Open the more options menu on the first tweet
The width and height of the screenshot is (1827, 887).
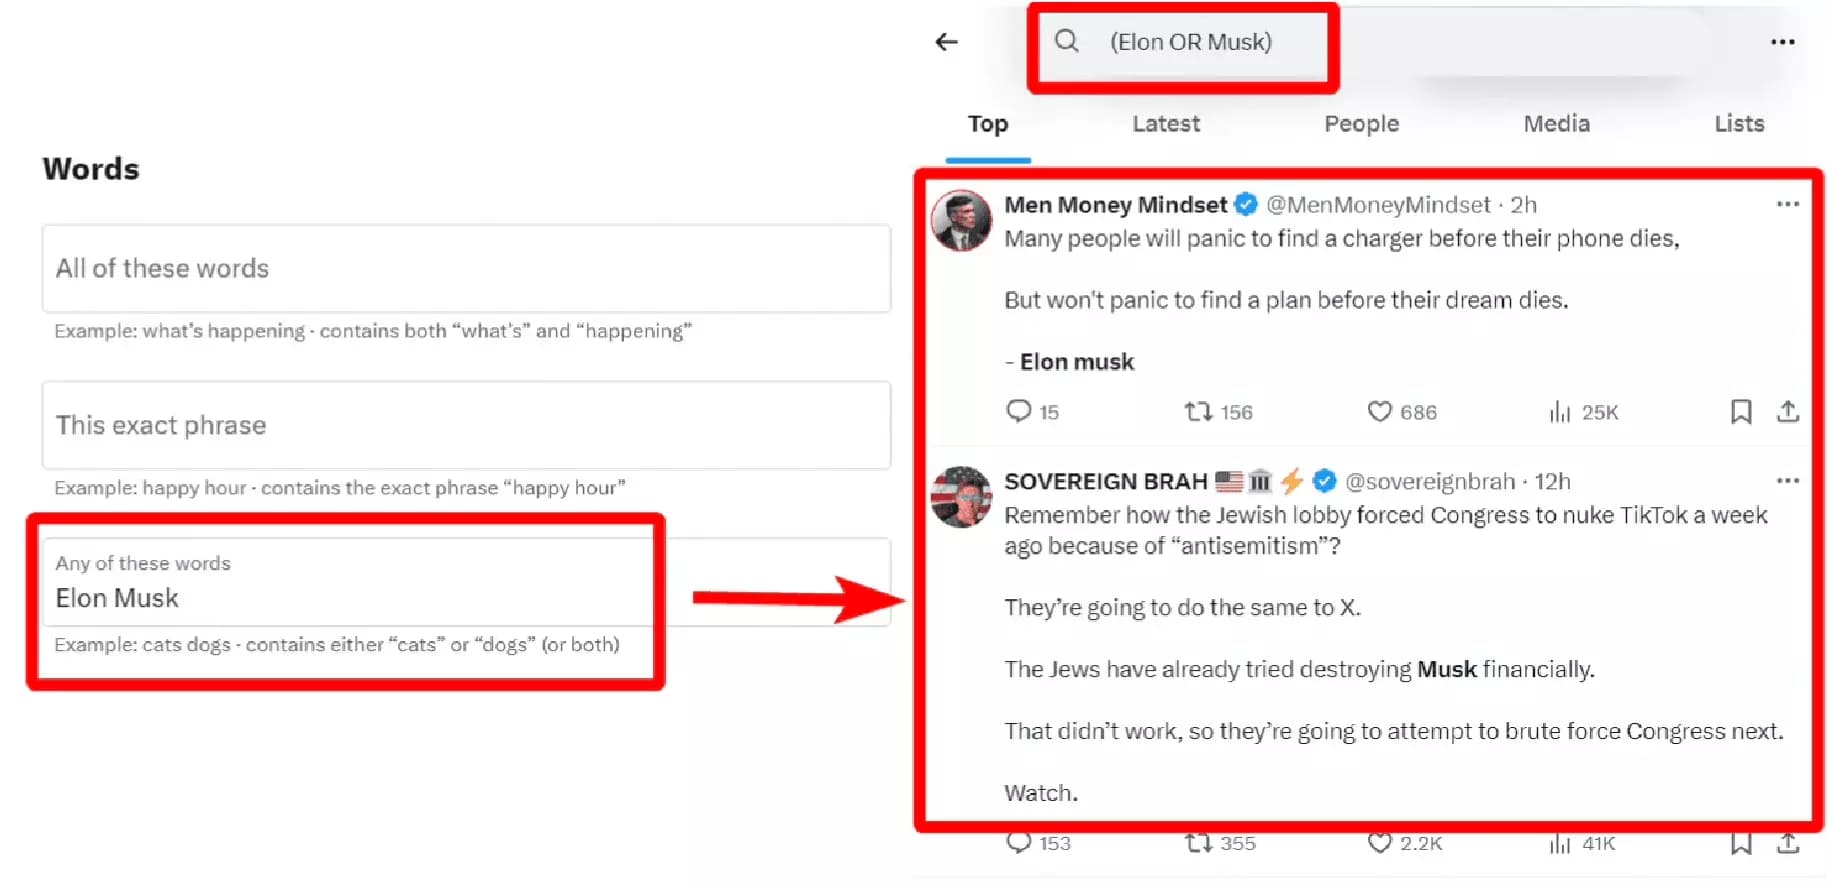[1787, 203]
